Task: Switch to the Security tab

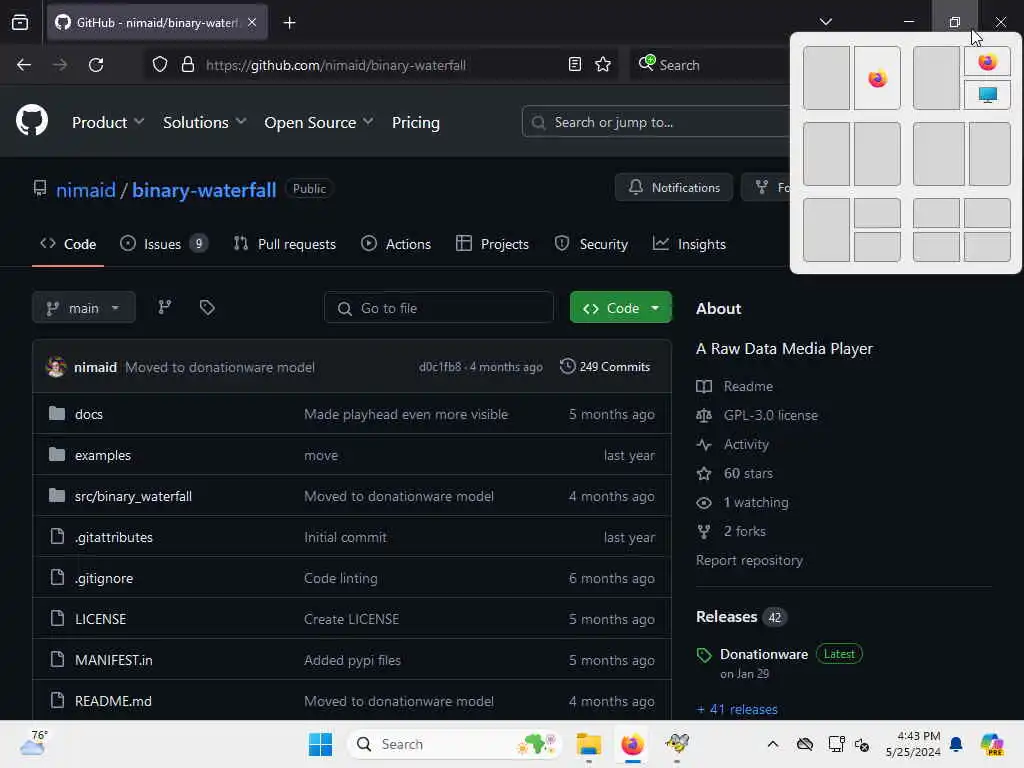Action: pos(591,244)
